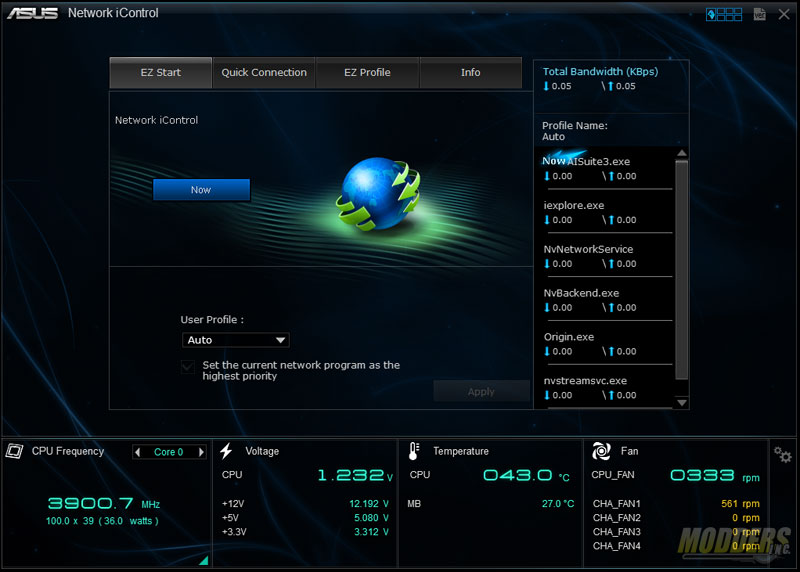Open monitor settings gear icon
Viewport: 800px width, 572px height.
[x=782, y=454]
